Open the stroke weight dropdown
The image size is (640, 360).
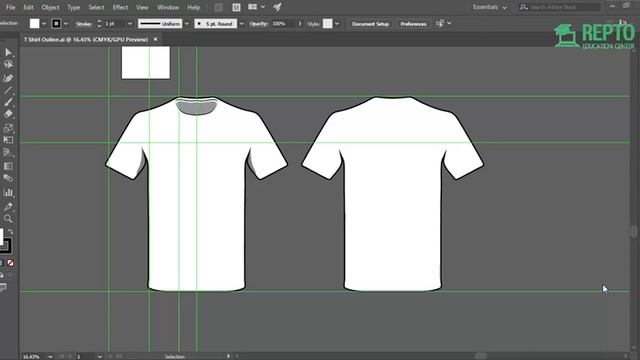tap(130, 24)
